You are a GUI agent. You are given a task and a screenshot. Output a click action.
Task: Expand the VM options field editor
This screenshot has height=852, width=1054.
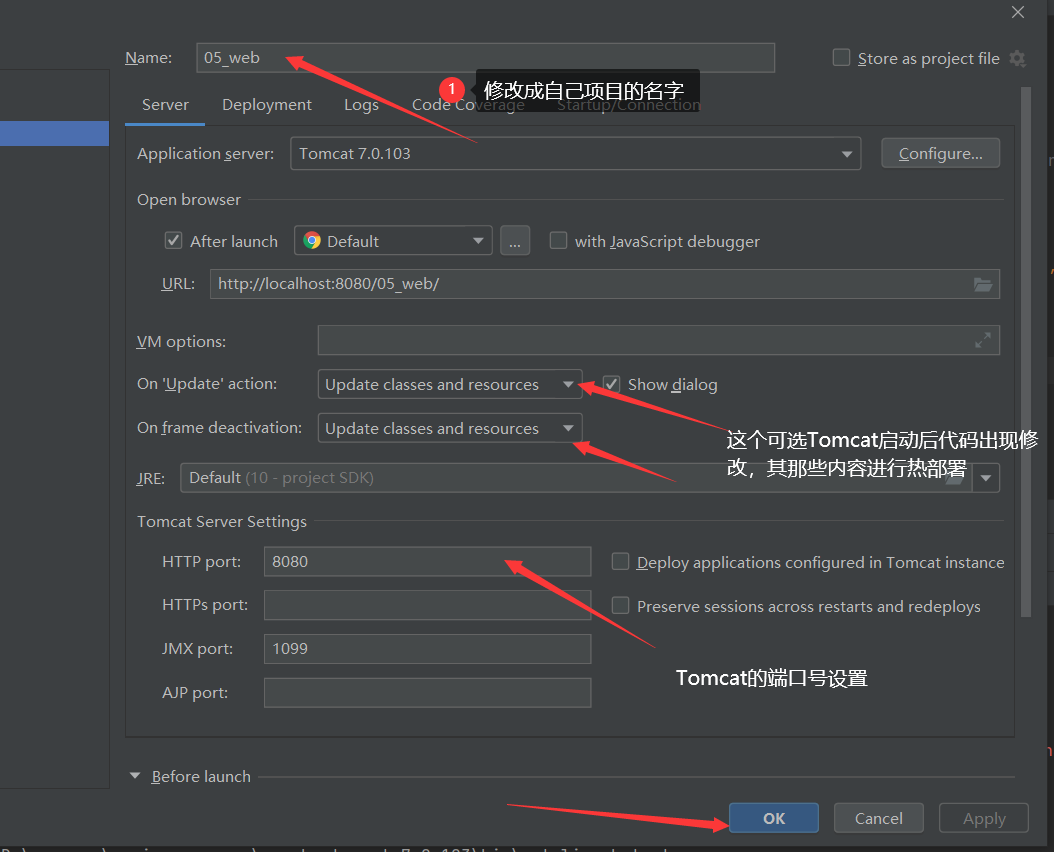click(x=983, y=340)
